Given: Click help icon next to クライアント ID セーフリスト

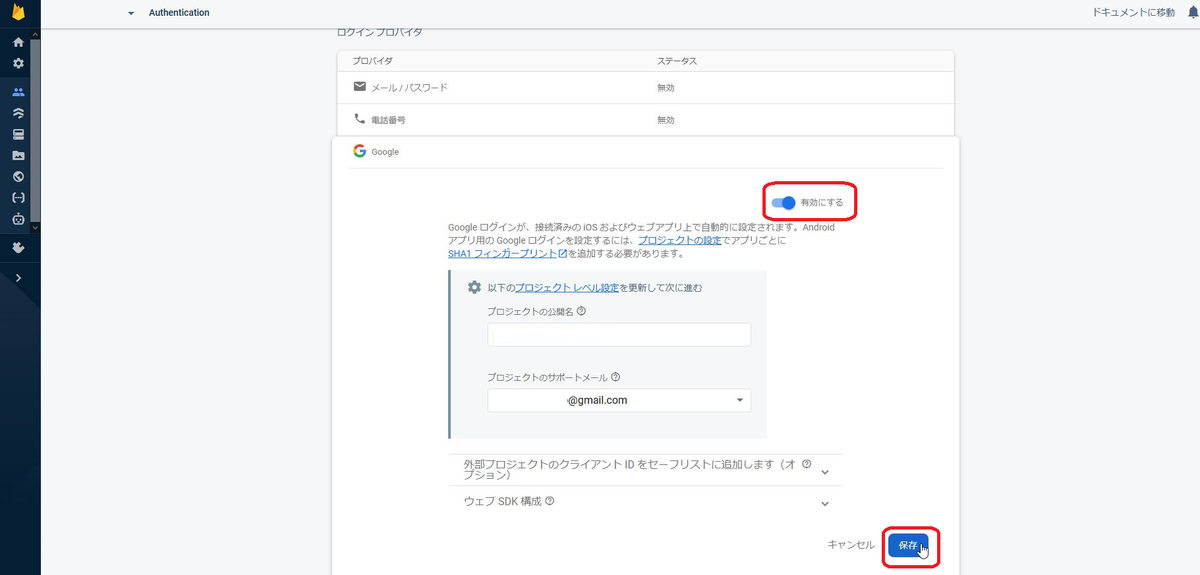Looking at the screenshot, I should click(x=806, y=464).
